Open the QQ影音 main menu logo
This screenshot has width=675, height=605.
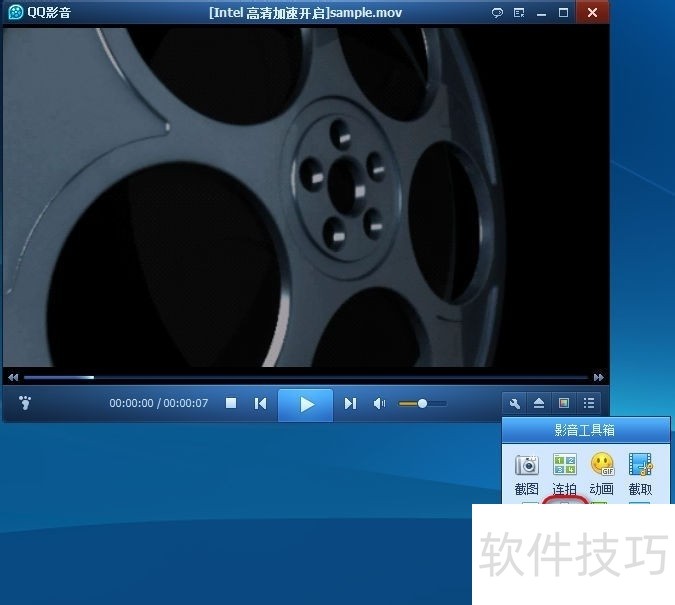(16, 13)
